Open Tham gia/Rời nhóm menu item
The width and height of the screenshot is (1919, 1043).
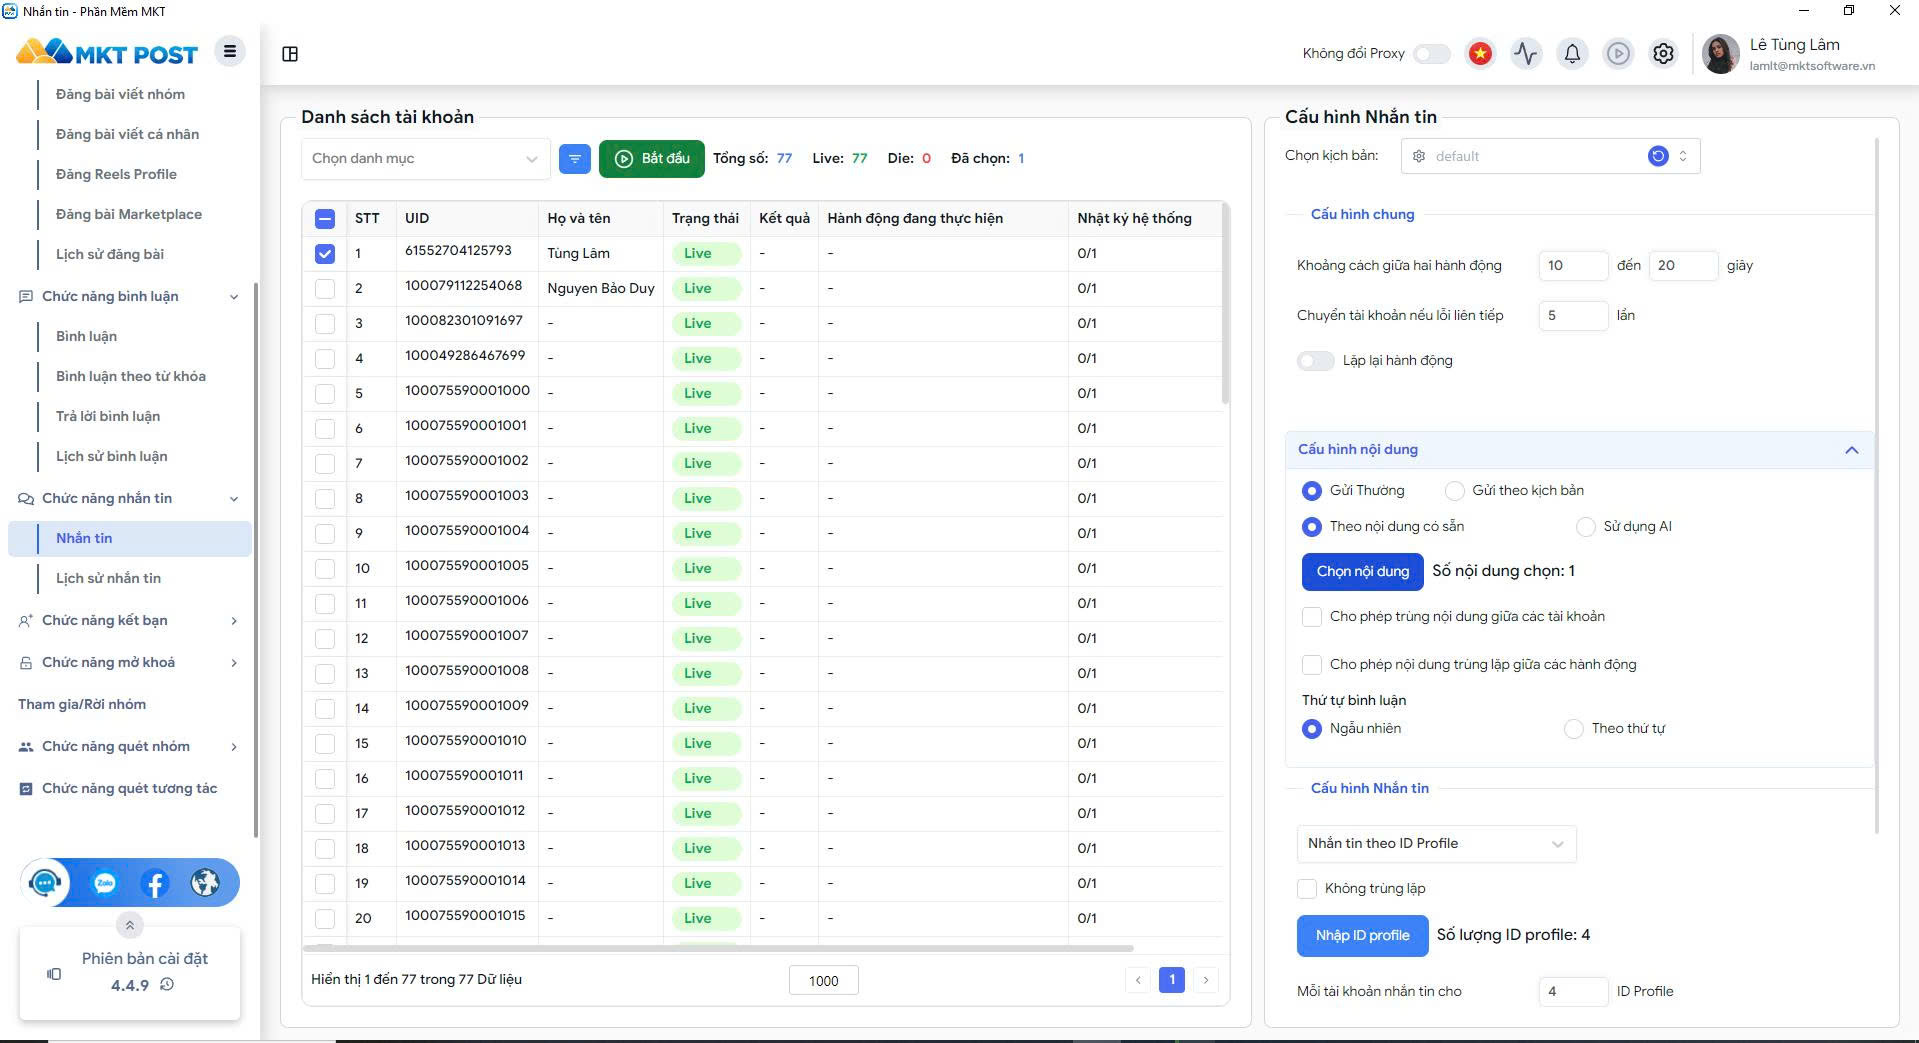[x=82, y=704]
